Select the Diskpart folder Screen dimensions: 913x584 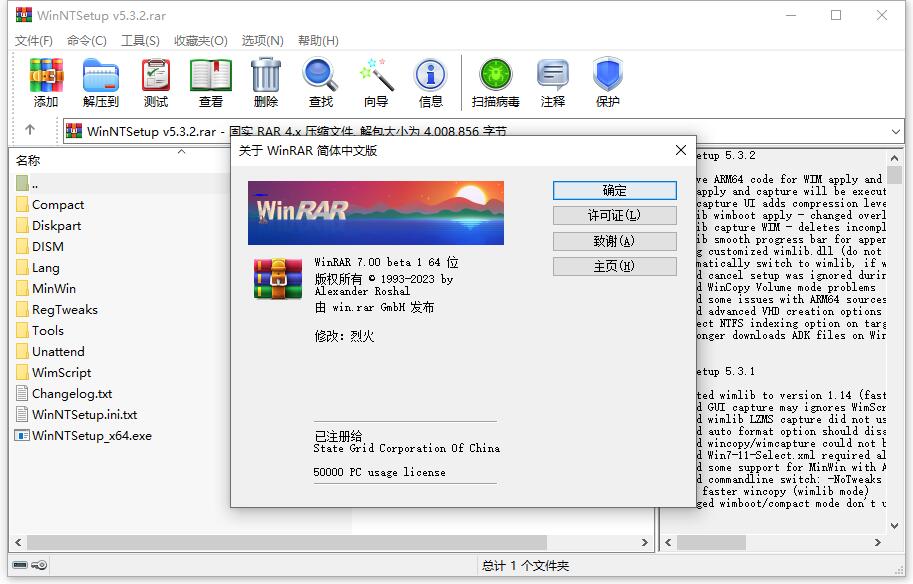point(56,226)
